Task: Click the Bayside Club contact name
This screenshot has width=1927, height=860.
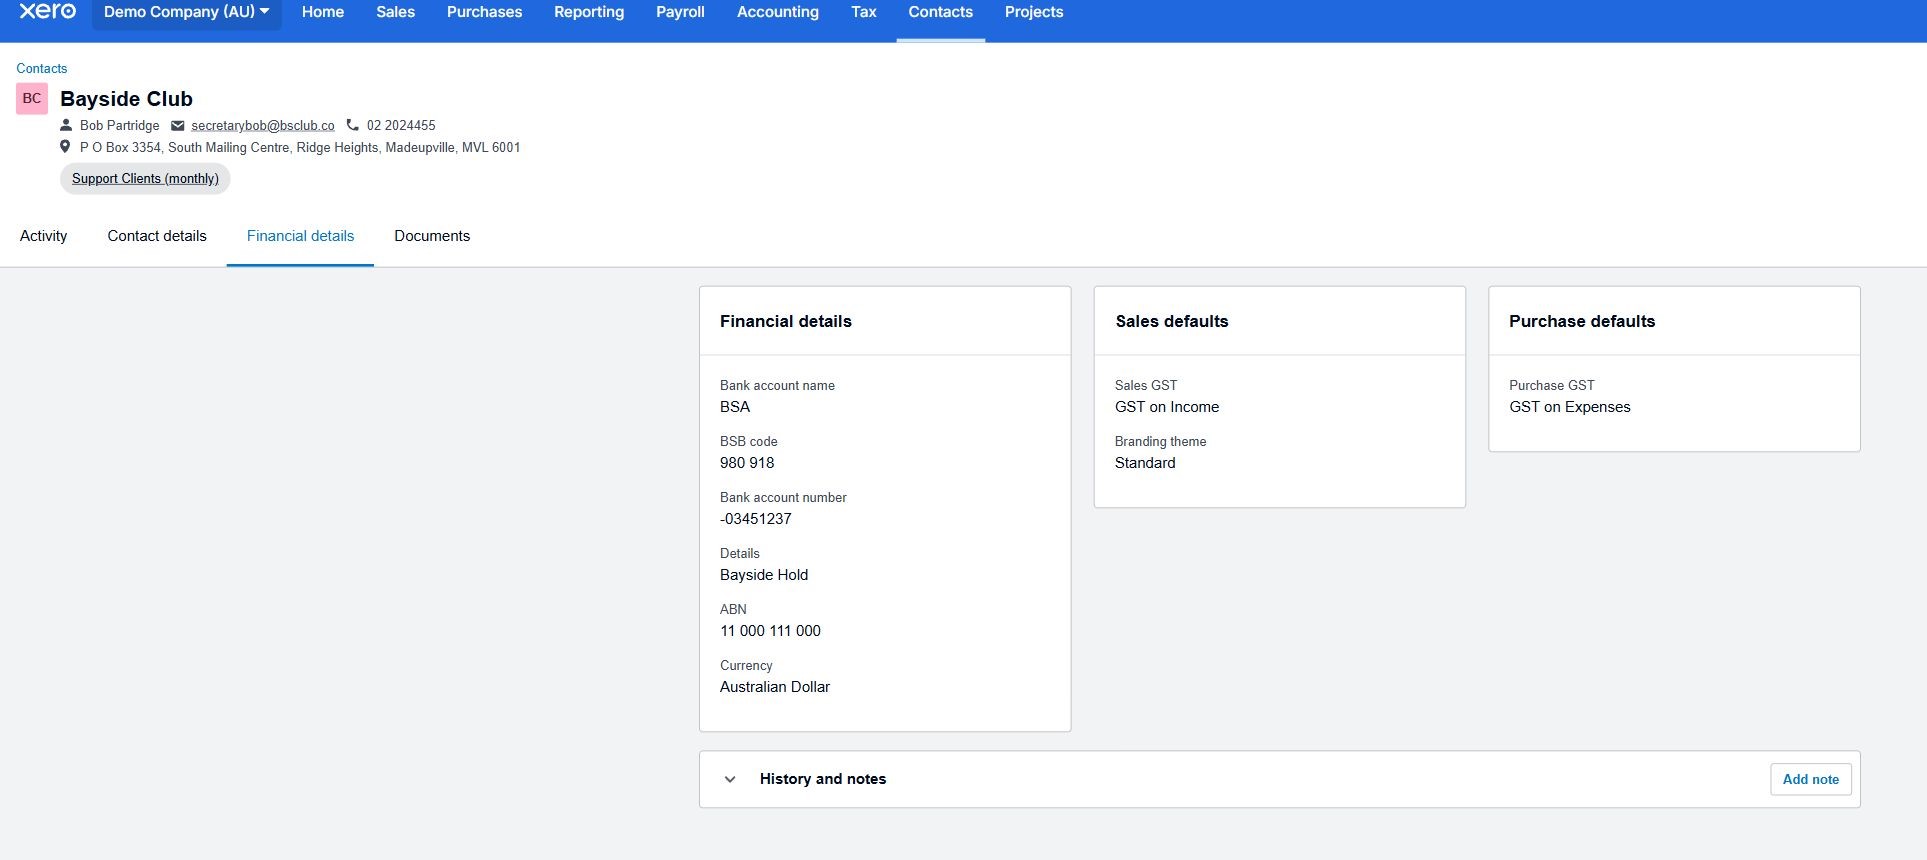Action: [126, 99]
